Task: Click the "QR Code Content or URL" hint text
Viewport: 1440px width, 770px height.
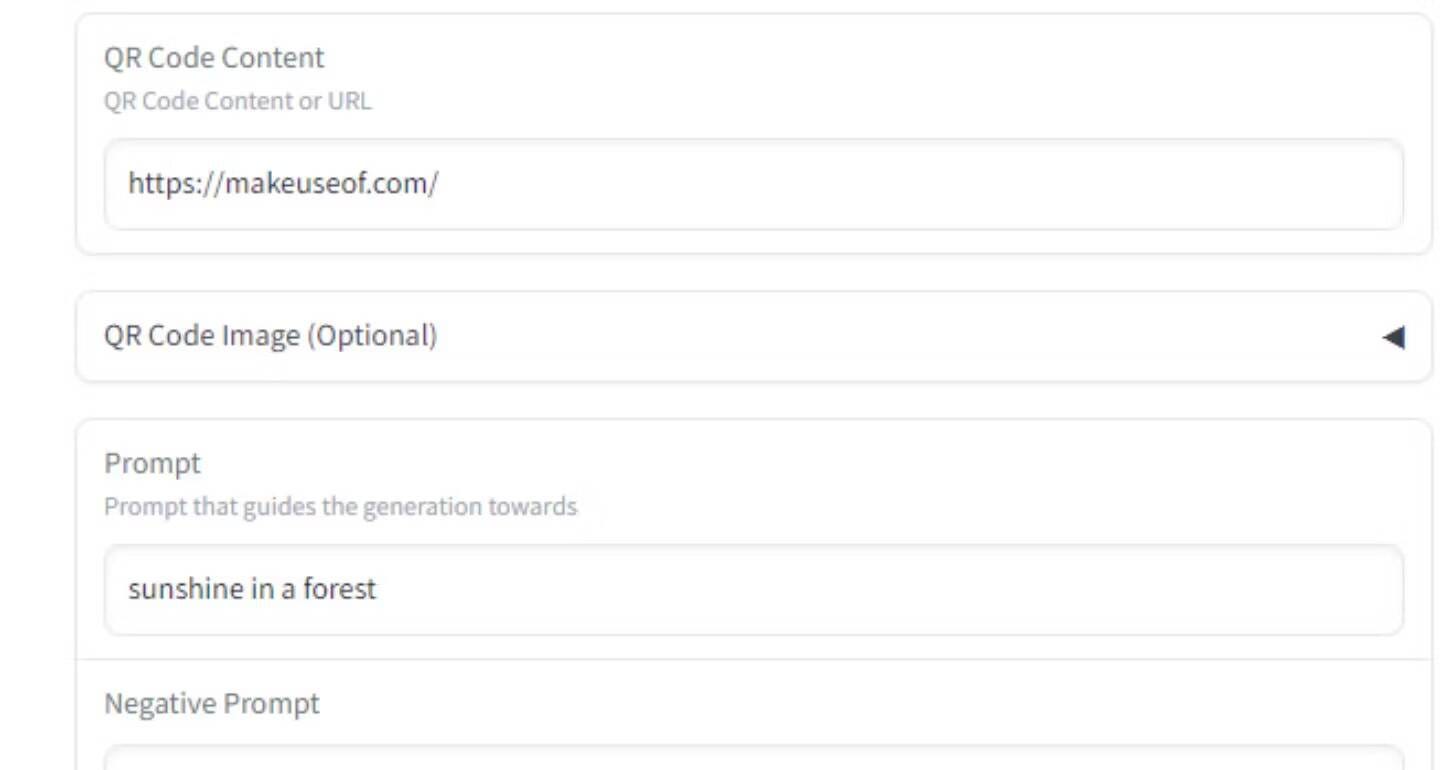Action: tap(237, 101)
